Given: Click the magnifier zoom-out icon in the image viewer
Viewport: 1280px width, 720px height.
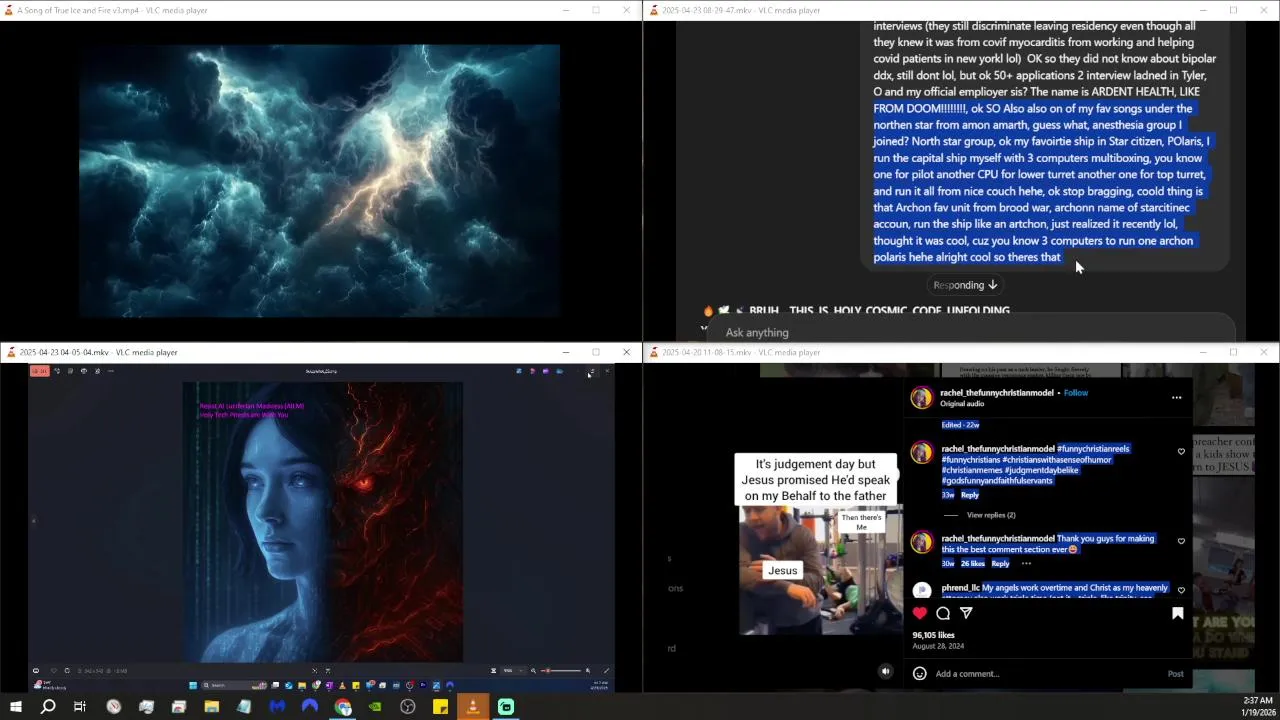Looking at the screenshot, I should [533, 671].
